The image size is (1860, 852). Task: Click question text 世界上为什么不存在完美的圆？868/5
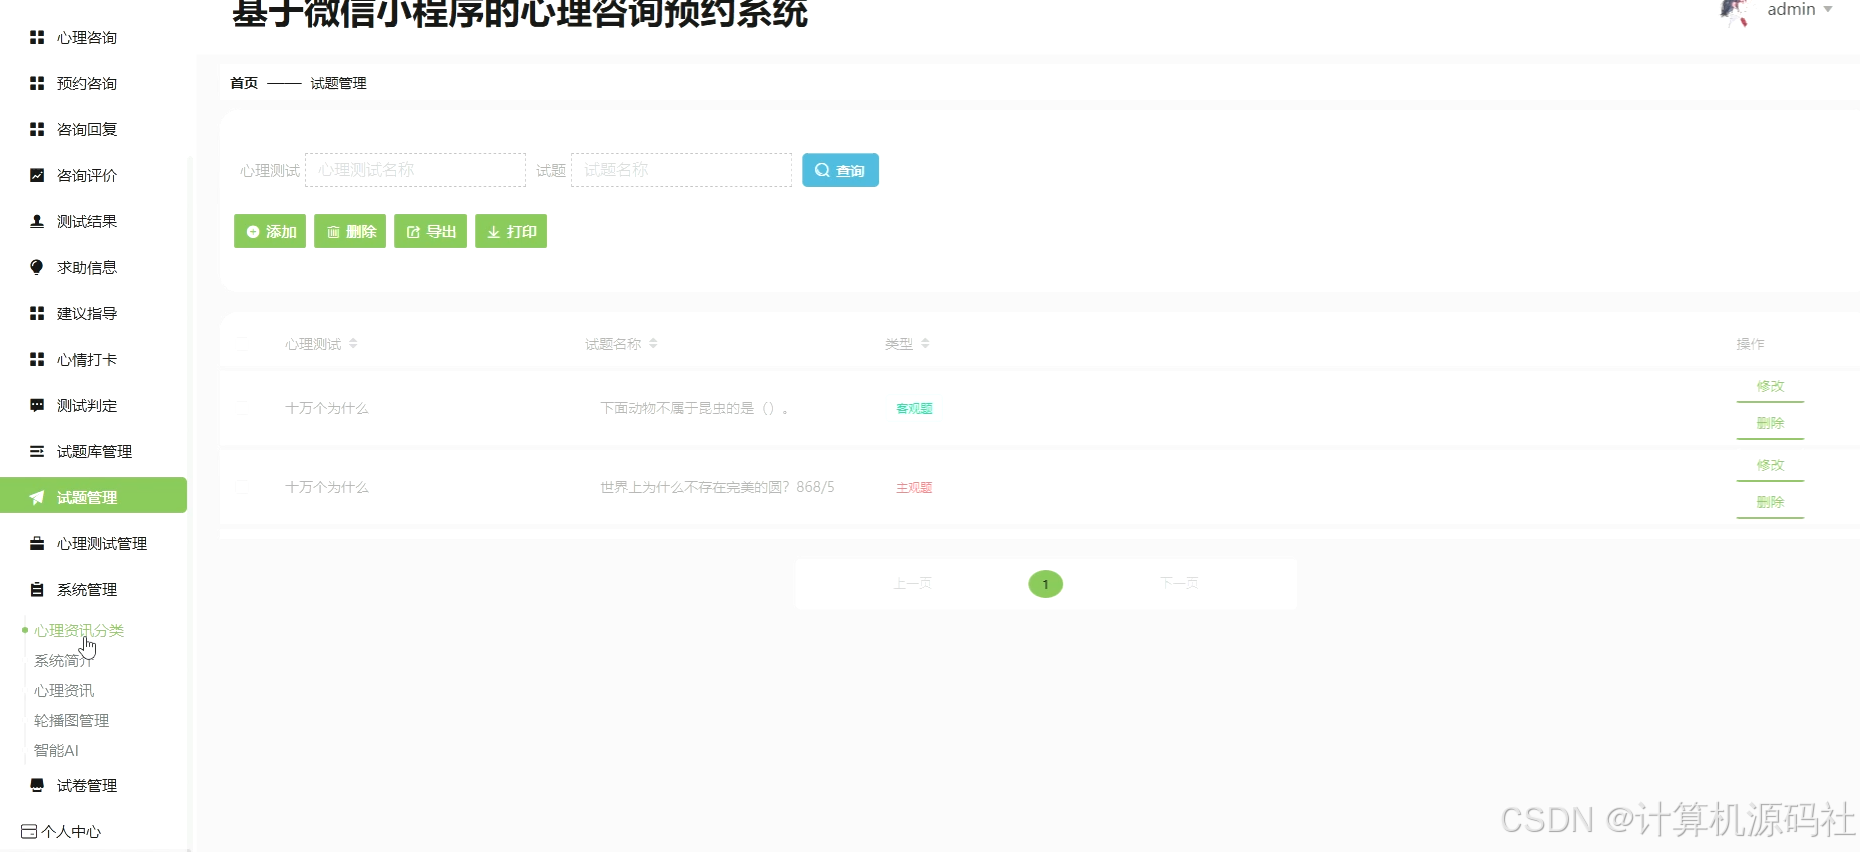[x=717, y=487]
